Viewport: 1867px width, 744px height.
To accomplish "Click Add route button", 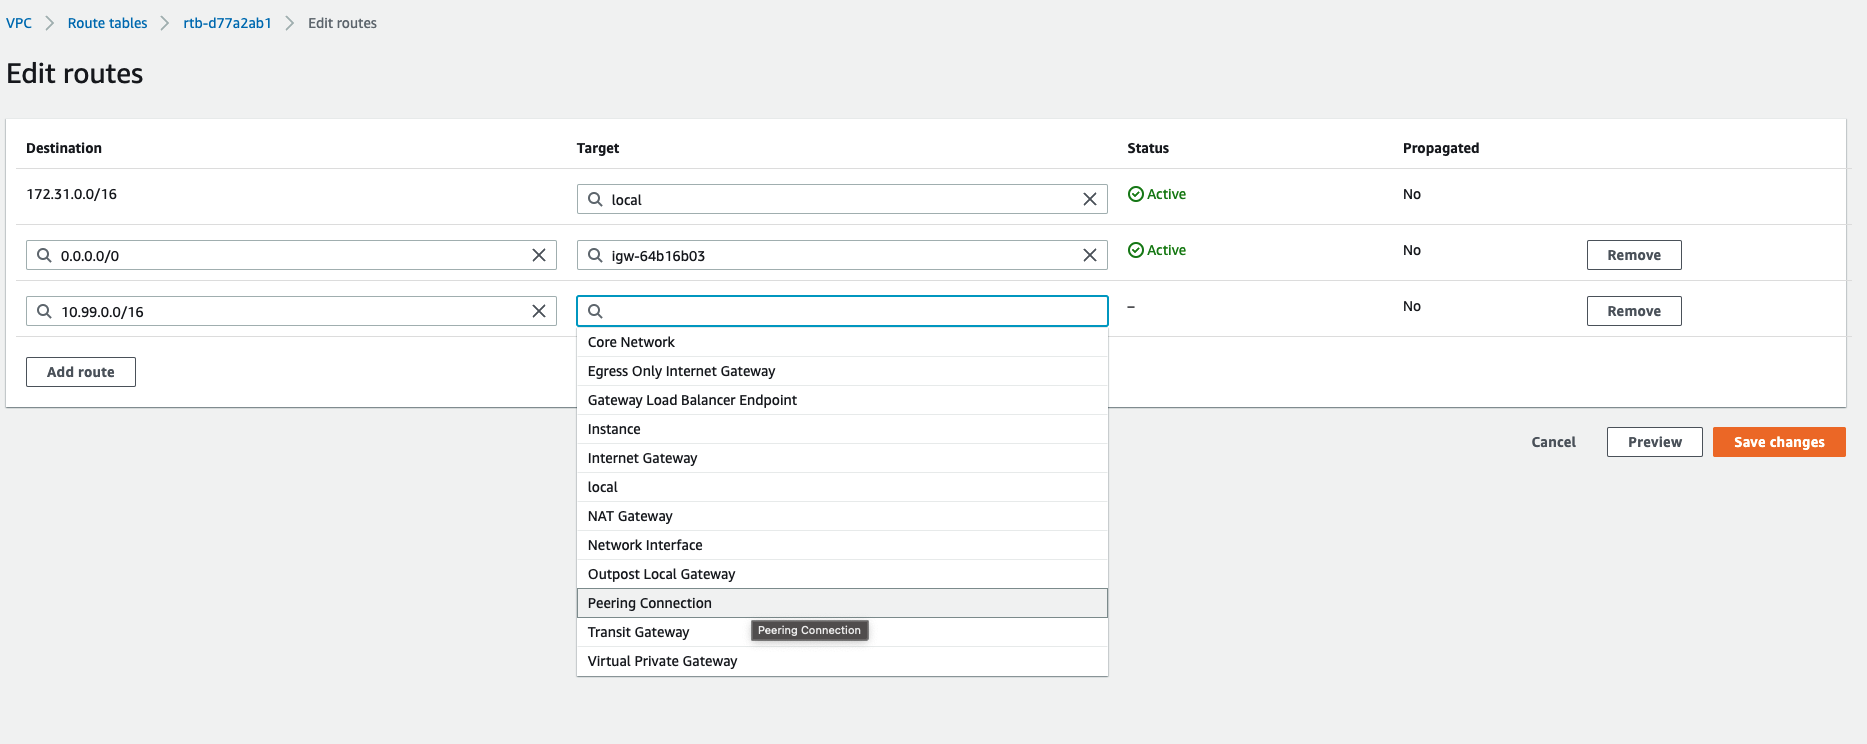I will pyautogui.click(x=81, y=372).
